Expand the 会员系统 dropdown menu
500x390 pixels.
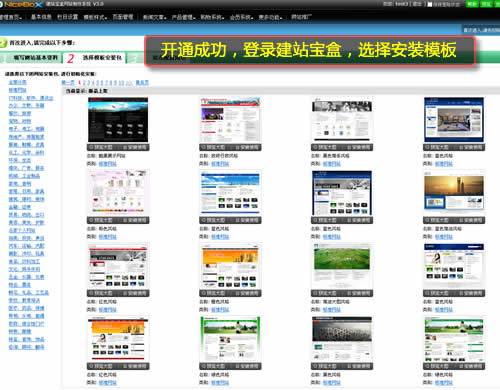pyautogui.click(x=241, y=17)
